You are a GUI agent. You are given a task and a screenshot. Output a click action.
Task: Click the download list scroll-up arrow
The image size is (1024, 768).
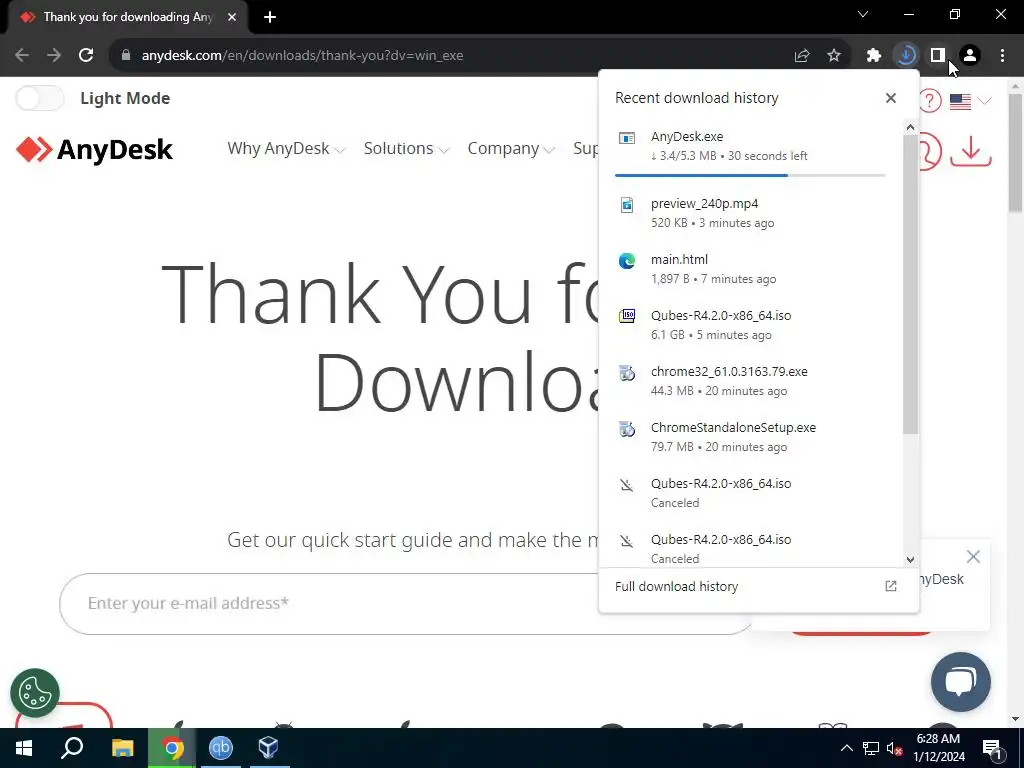pyautogui.click(x=910, y=127)
